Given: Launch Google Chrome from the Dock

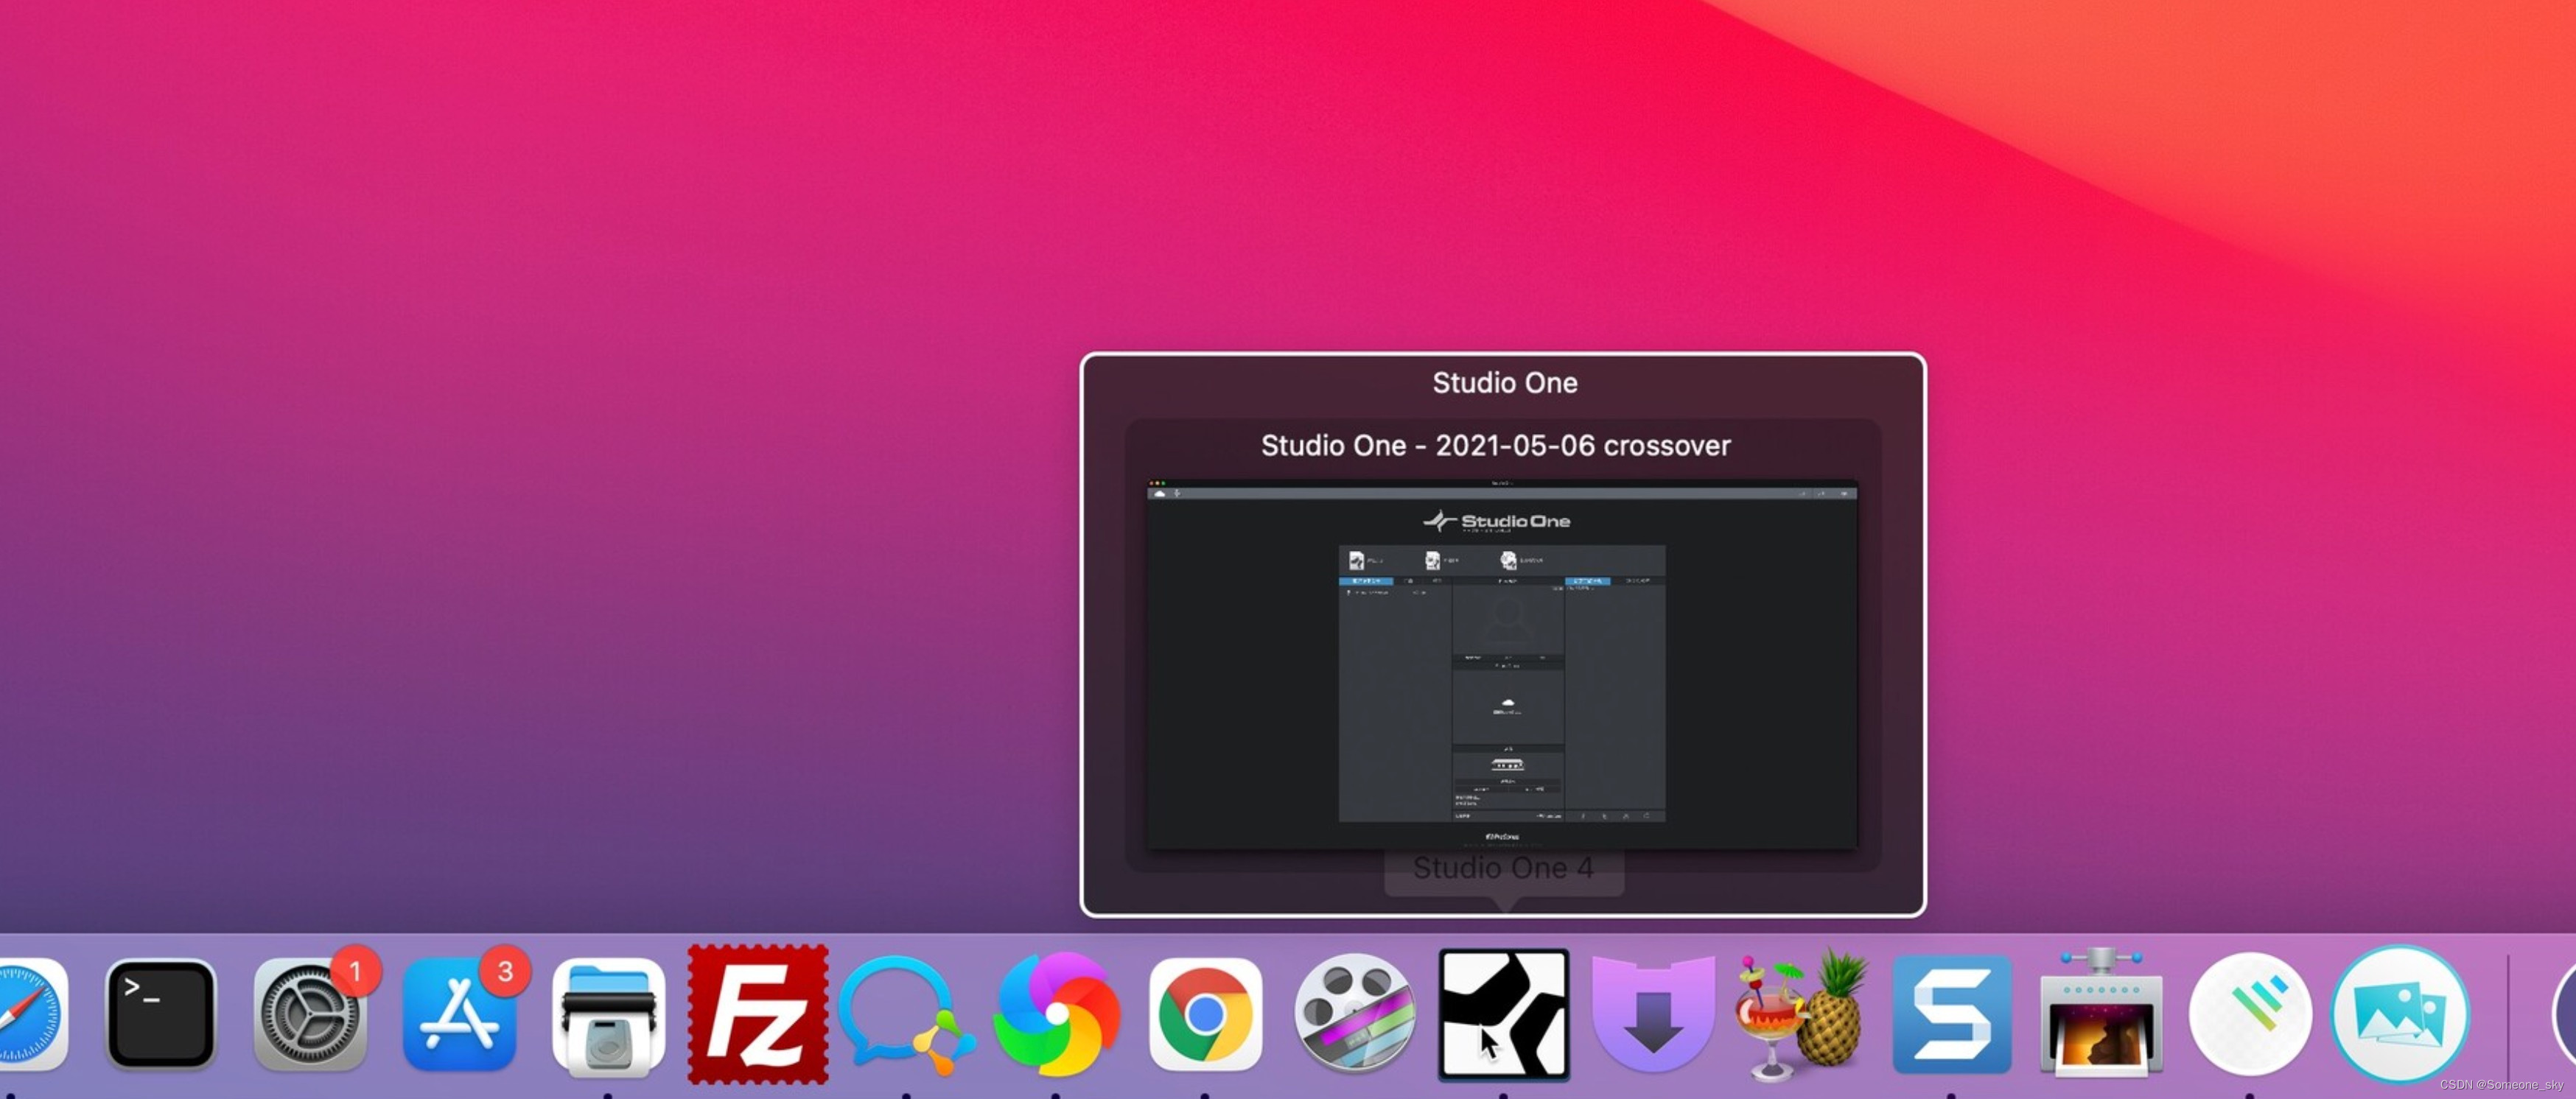Looking at the screenshot, I should [x=1205, y=1014].
